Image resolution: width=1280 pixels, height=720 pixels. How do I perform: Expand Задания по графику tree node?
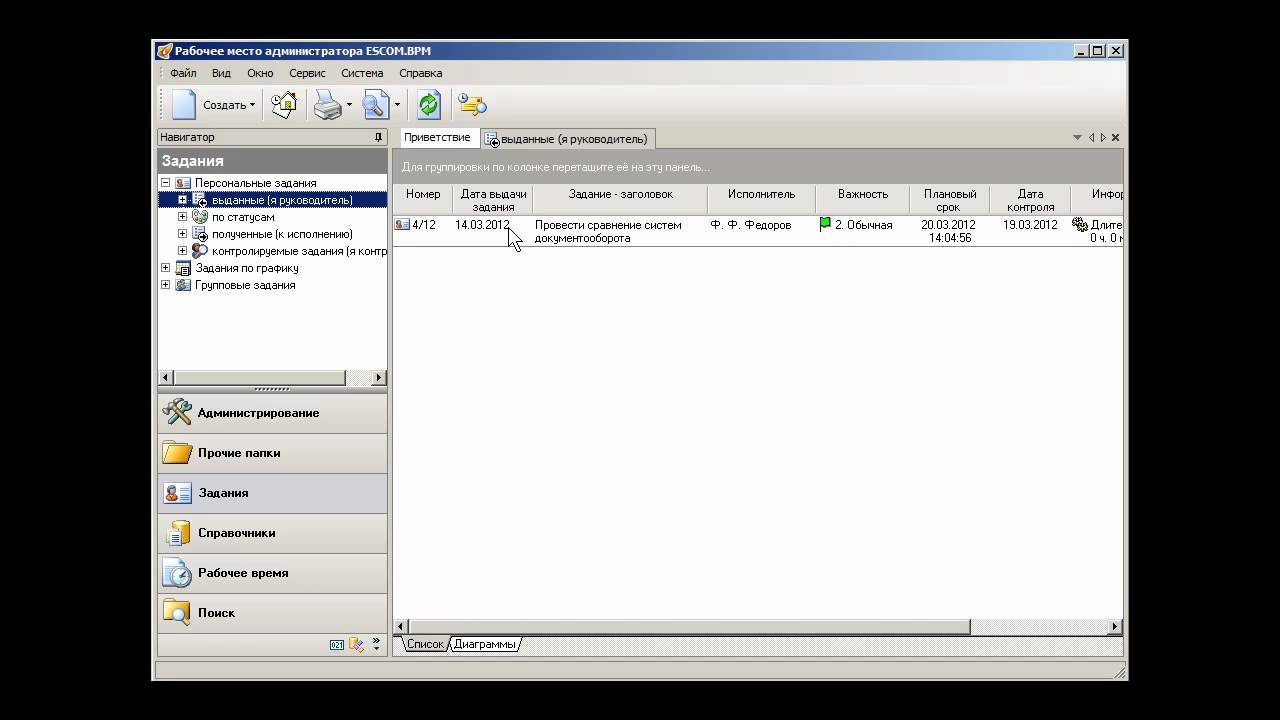tap(166, 268)
